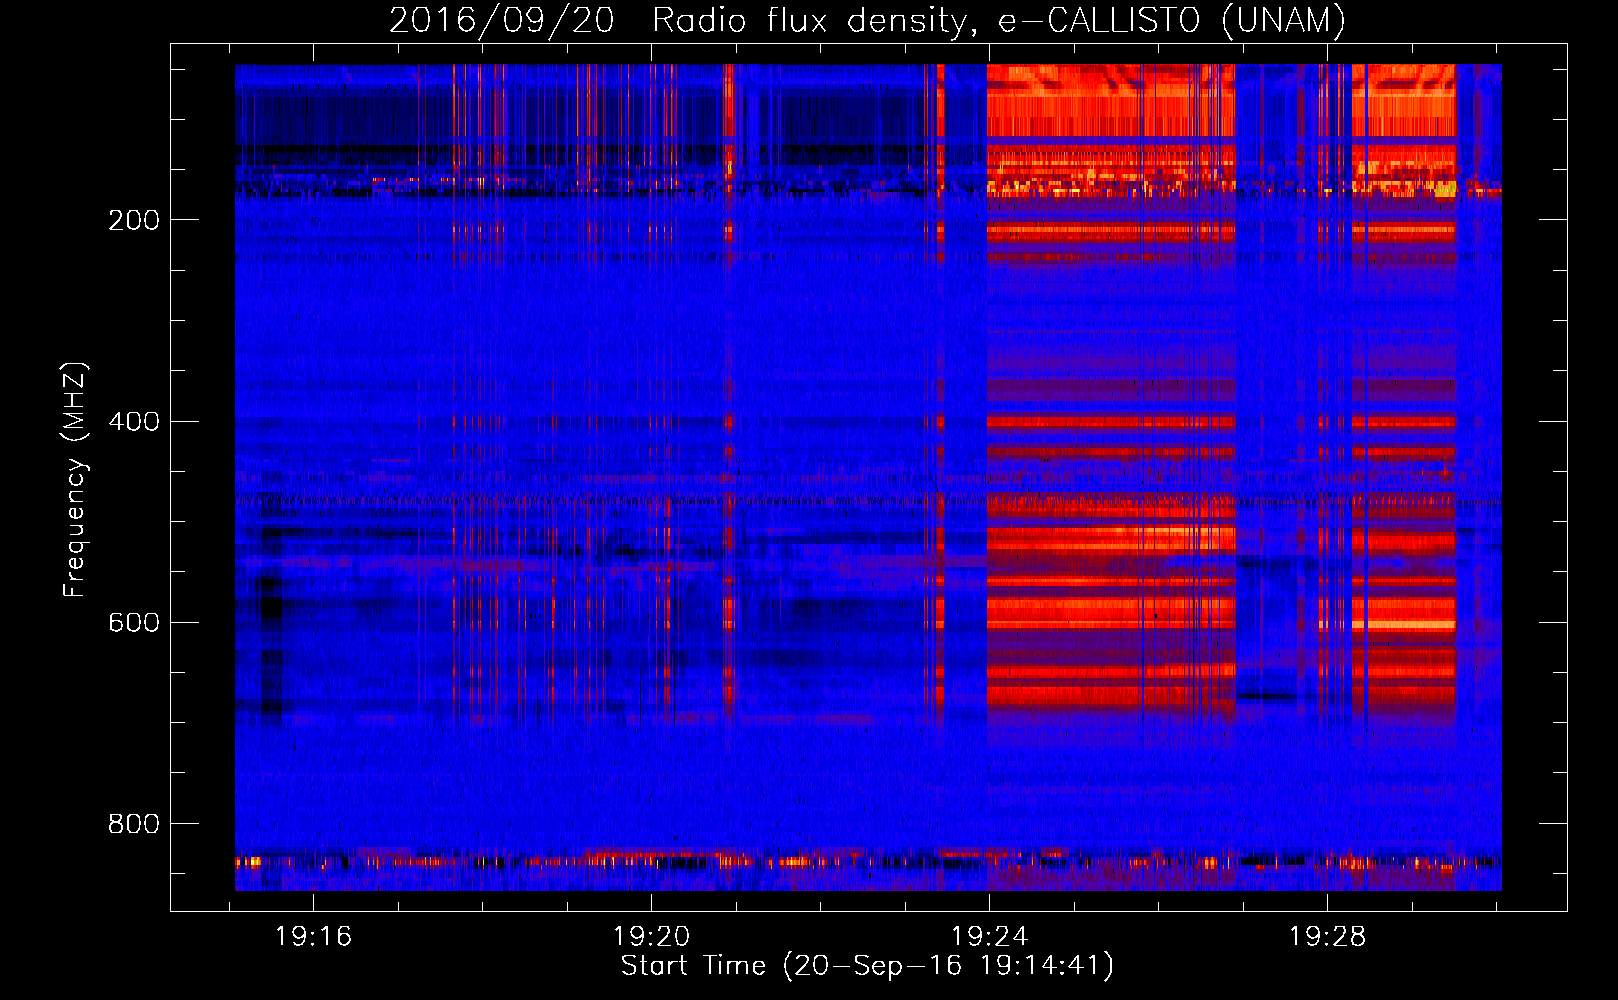The height and width of the screenshot is (1000, 1618).
Task: Click the 19:28 time tick label
Action: coord(1327,937)
